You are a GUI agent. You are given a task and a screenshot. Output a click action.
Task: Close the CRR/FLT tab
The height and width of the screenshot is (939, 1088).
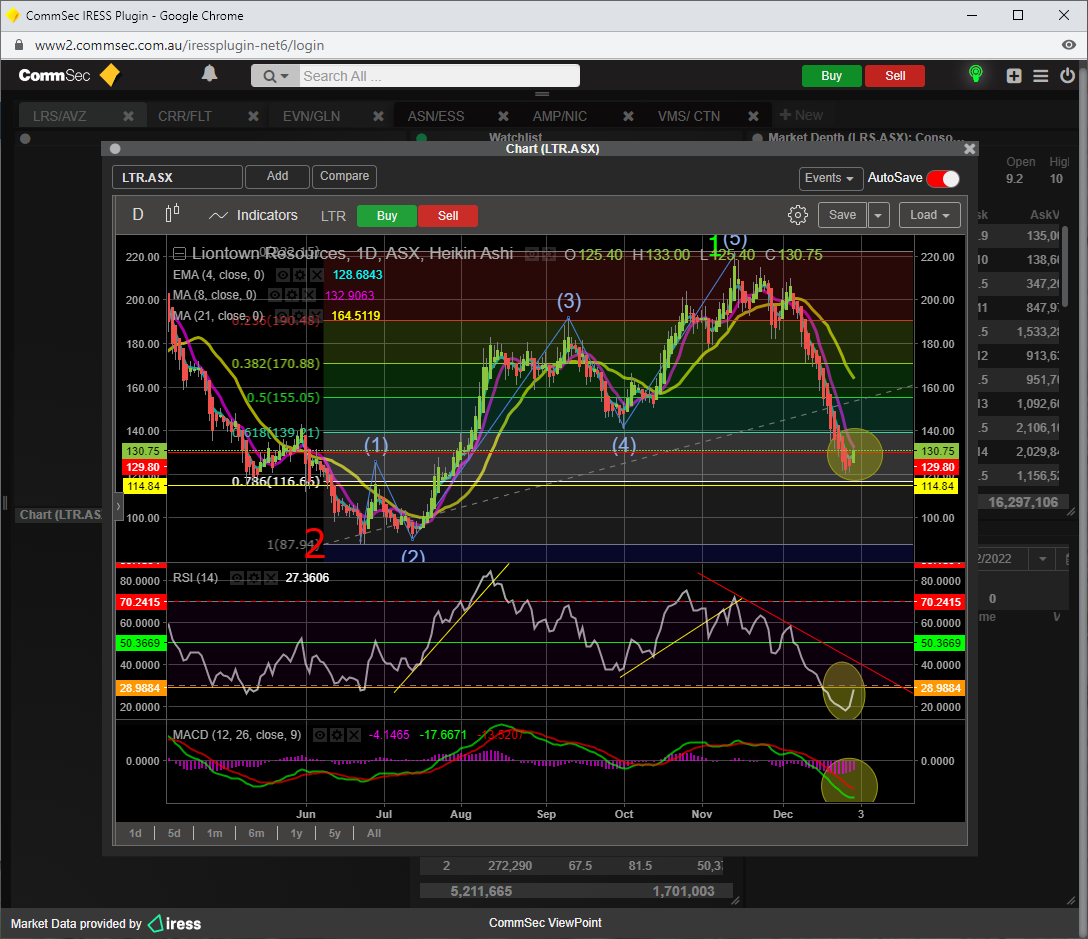[253, 116]
